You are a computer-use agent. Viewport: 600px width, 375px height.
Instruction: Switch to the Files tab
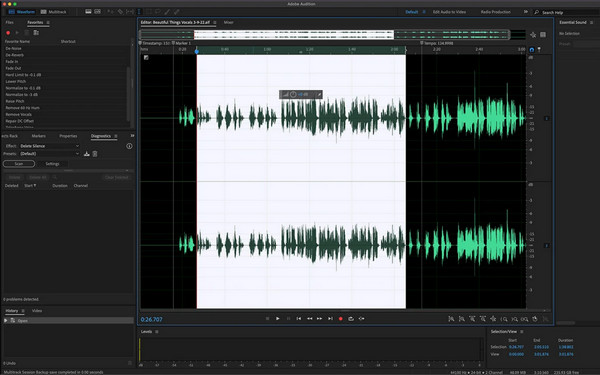(9, 23)
